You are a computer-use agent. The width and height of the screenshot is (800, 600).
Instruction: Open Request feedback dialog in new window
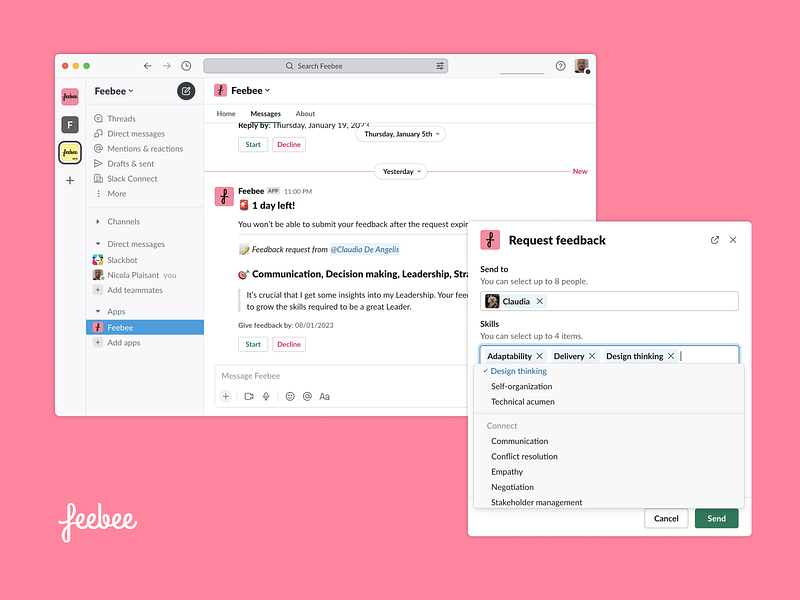[x=715, y=240]
